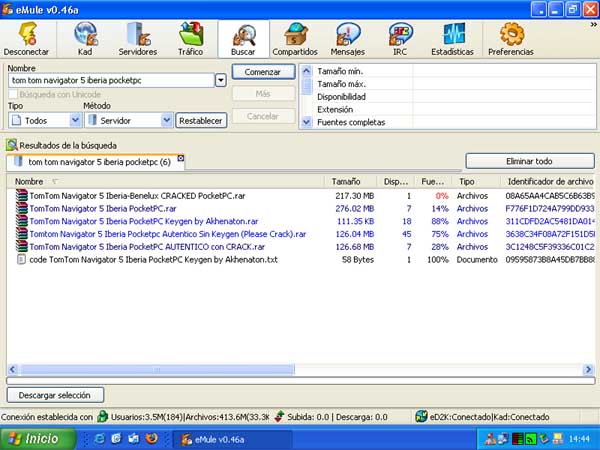Click the Extensión filter value field
600x450 pixels.
point(504,109)
